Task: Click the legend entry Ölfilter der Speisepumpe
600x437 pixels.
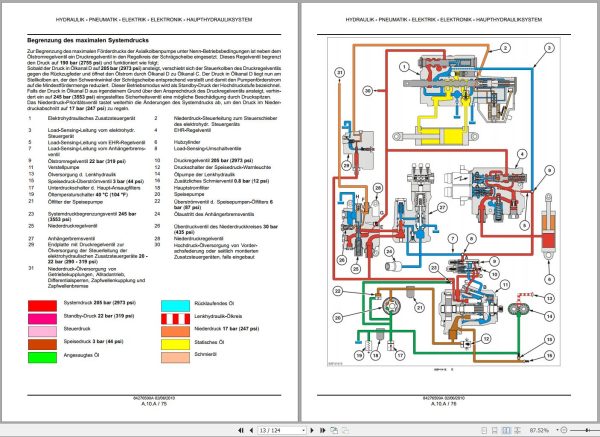Action: coord(75,202)
